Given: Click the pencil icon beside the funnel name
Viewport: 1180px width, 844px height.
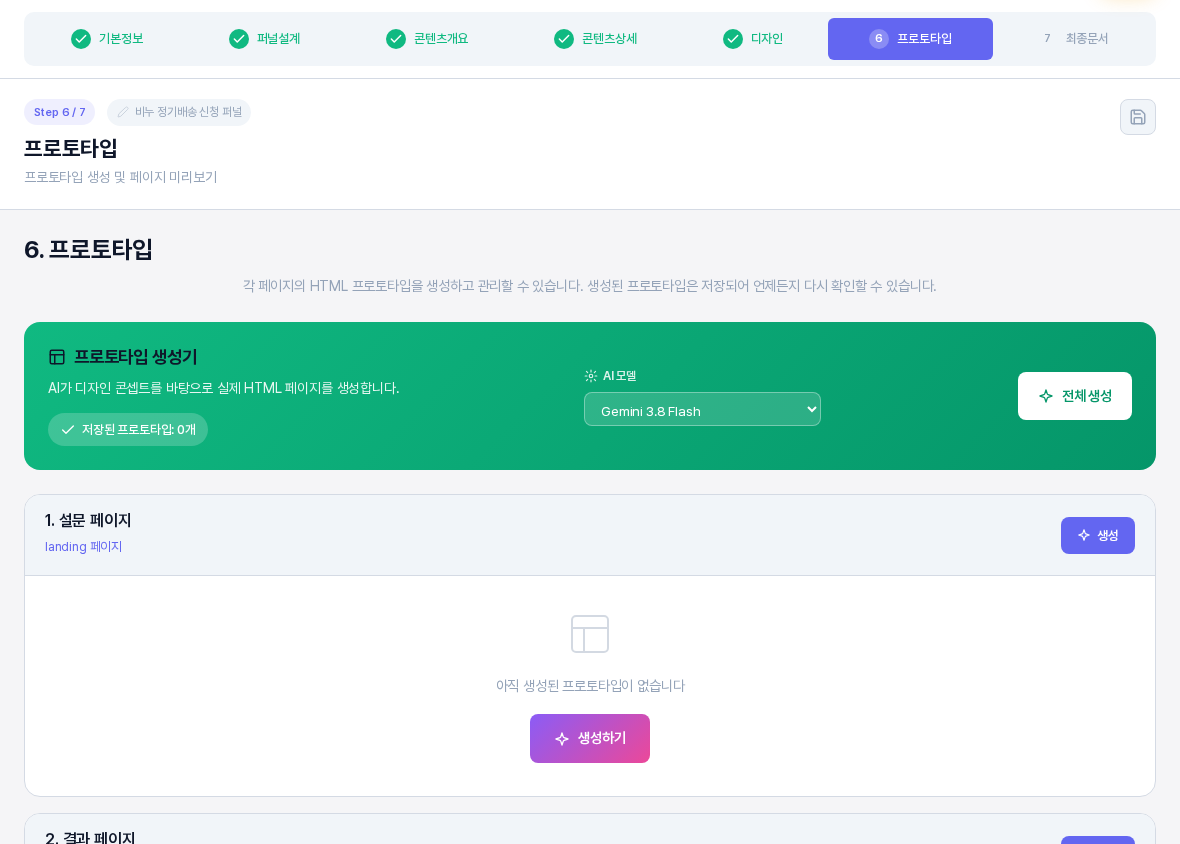Looking at the screenshot, I should [x=123, y=112].
